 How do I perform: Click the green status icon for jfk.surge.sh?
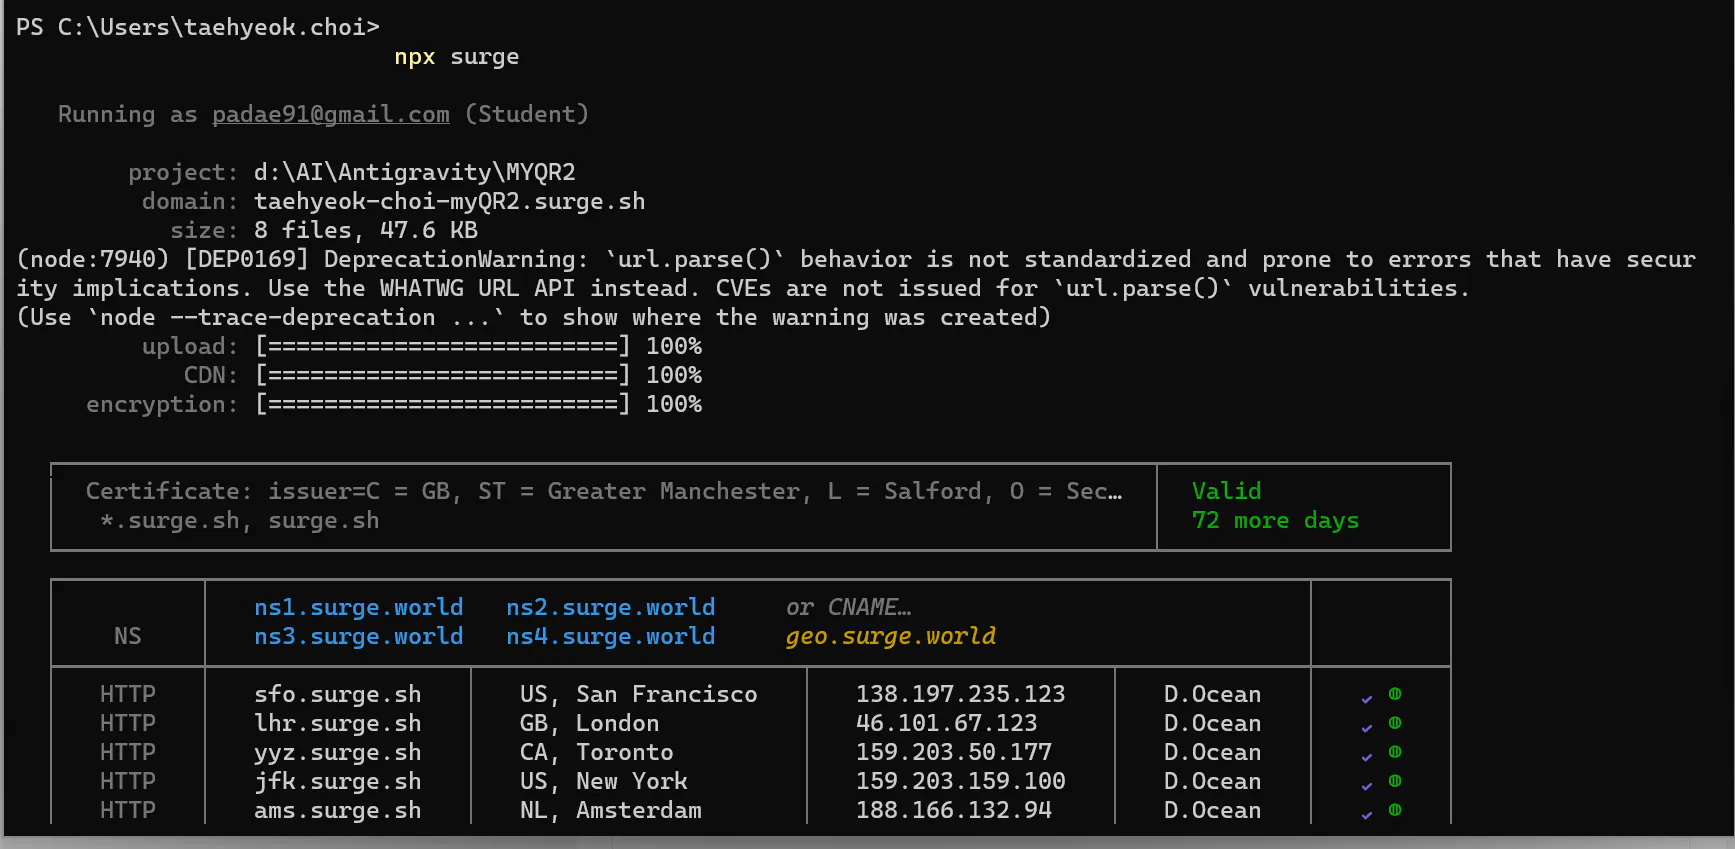click(x=1395, y=781)
